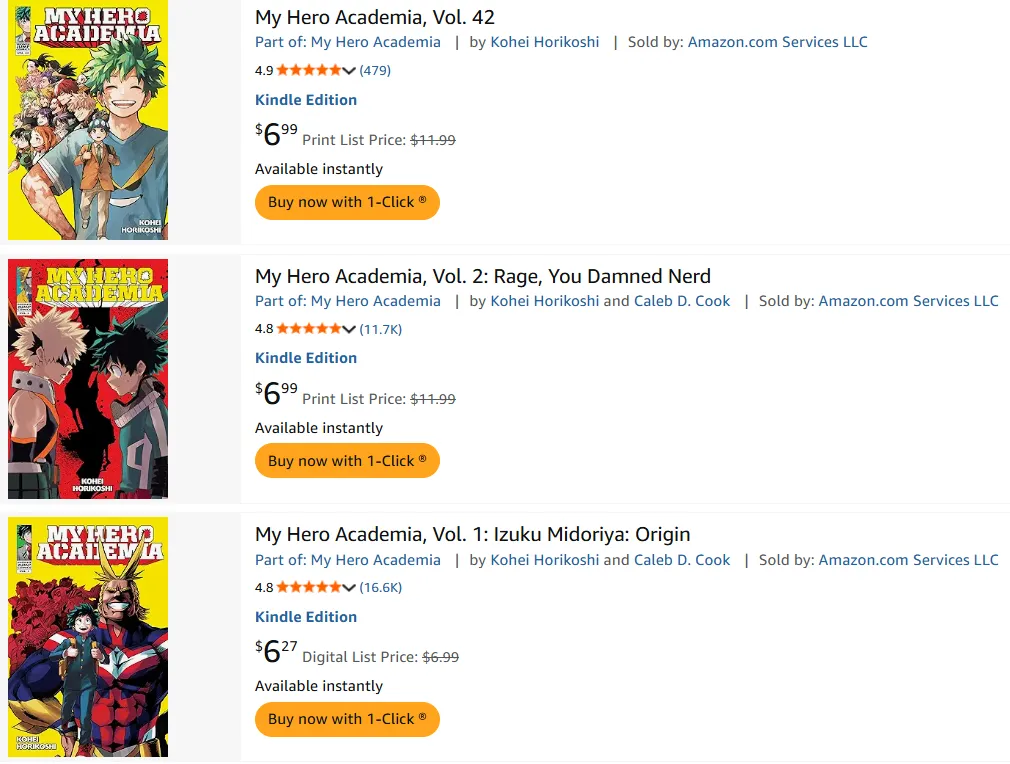Click Kohei Horikoshi author link for Vol. 42

545,42
